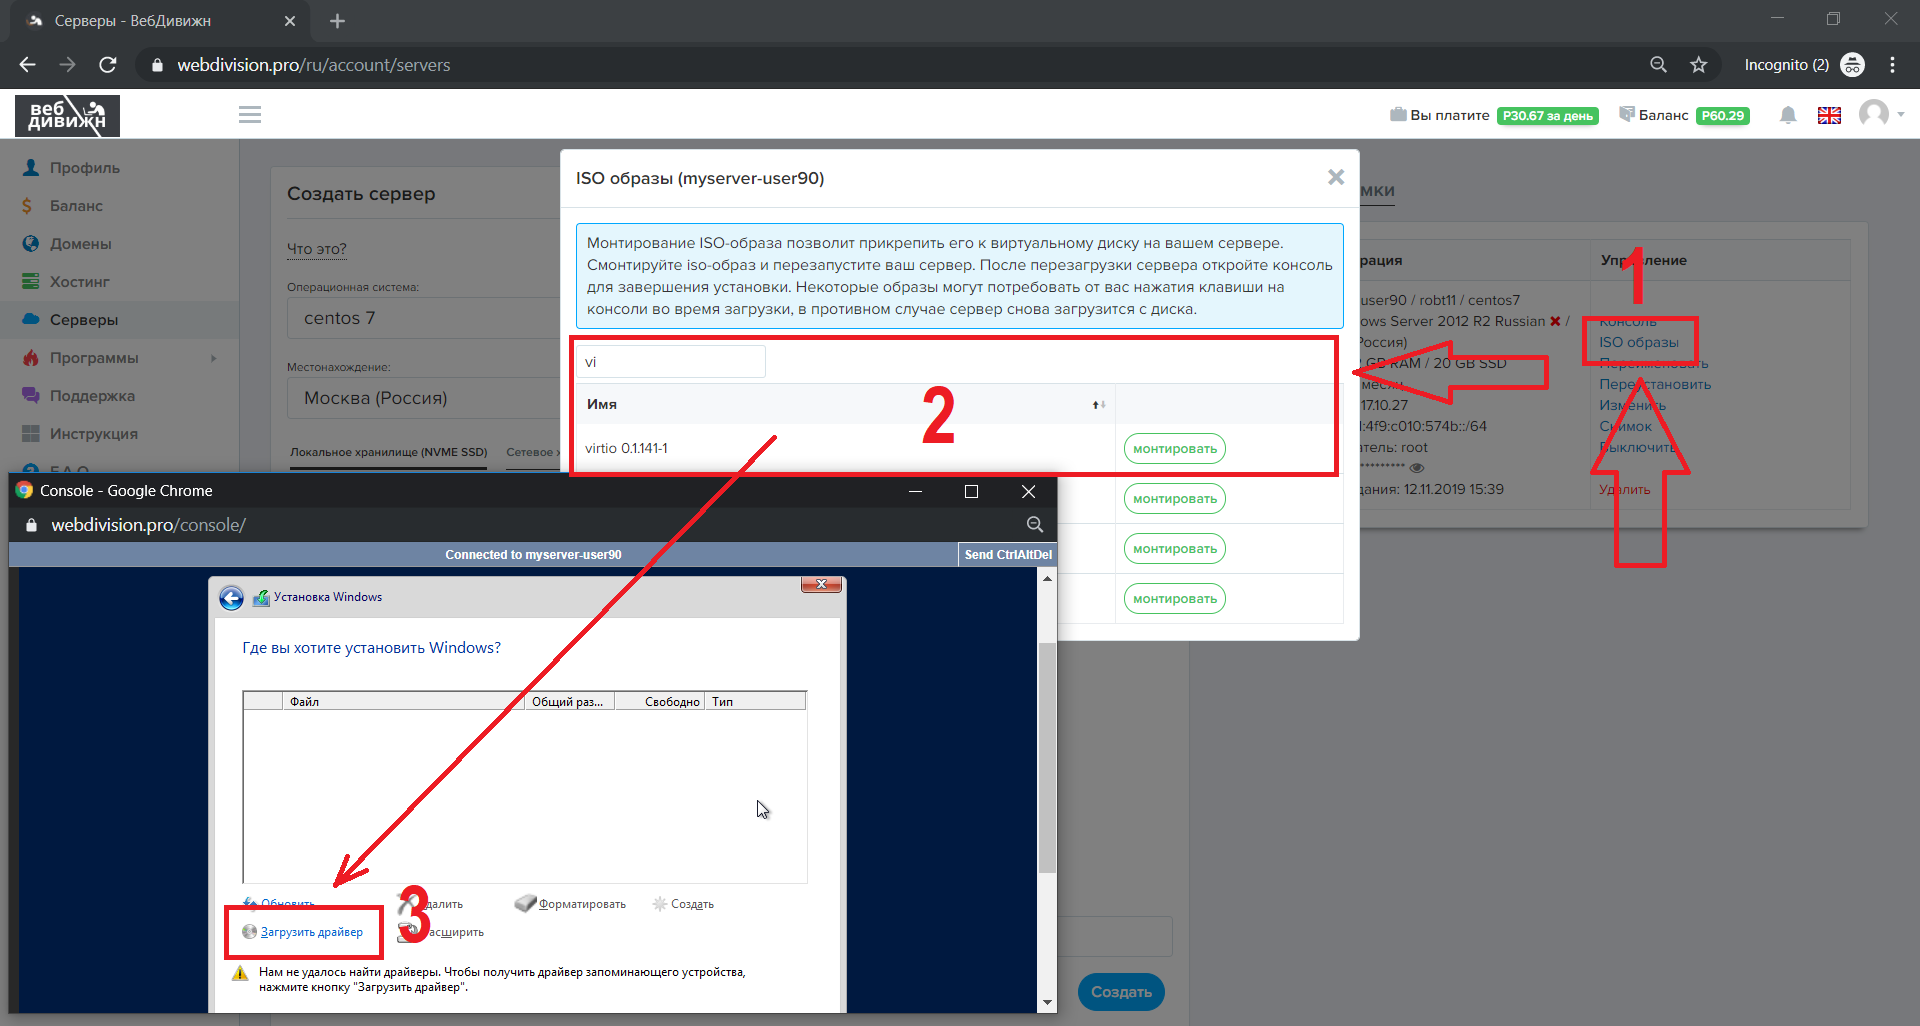Open Профиль in the sidebar
Viewport: 1920px width, 1026px height.
pos(85,168)
